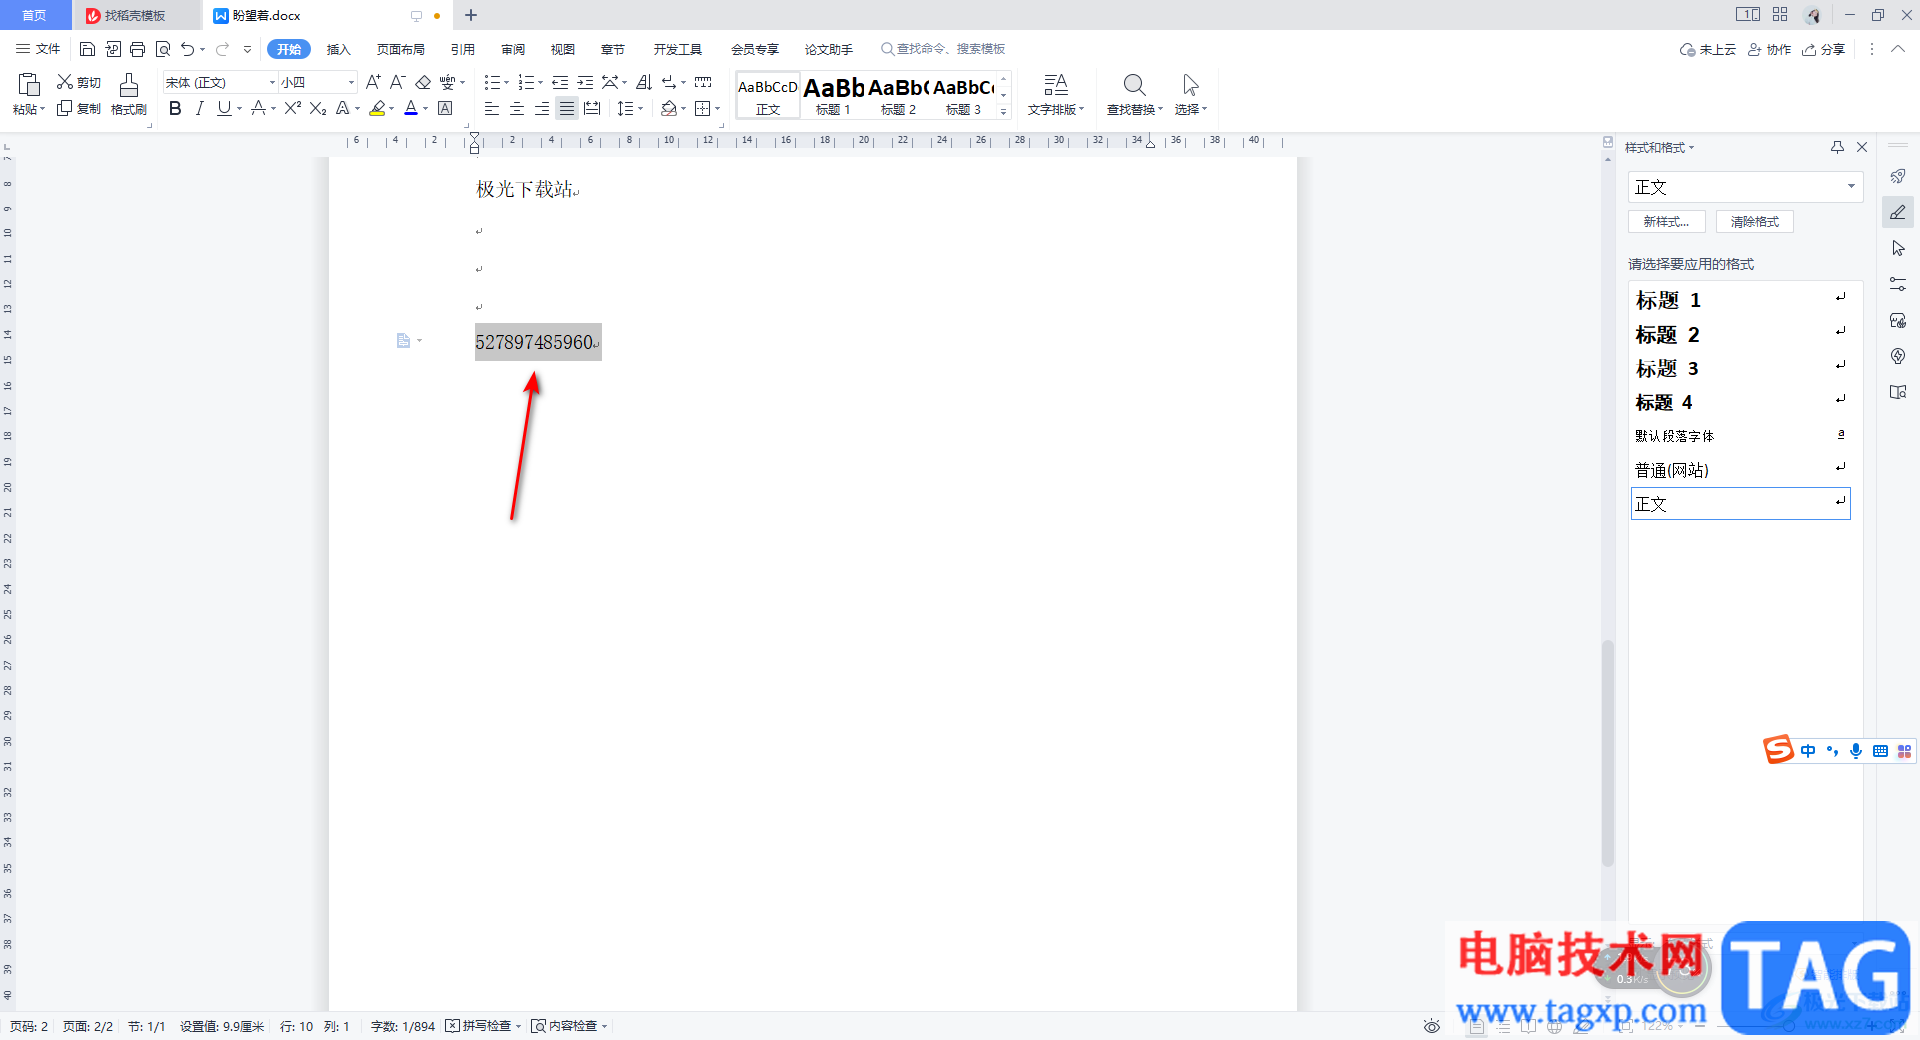Click the Increase font size icon
Screen dimensions: 1920x1040
(x=373, y=82)
